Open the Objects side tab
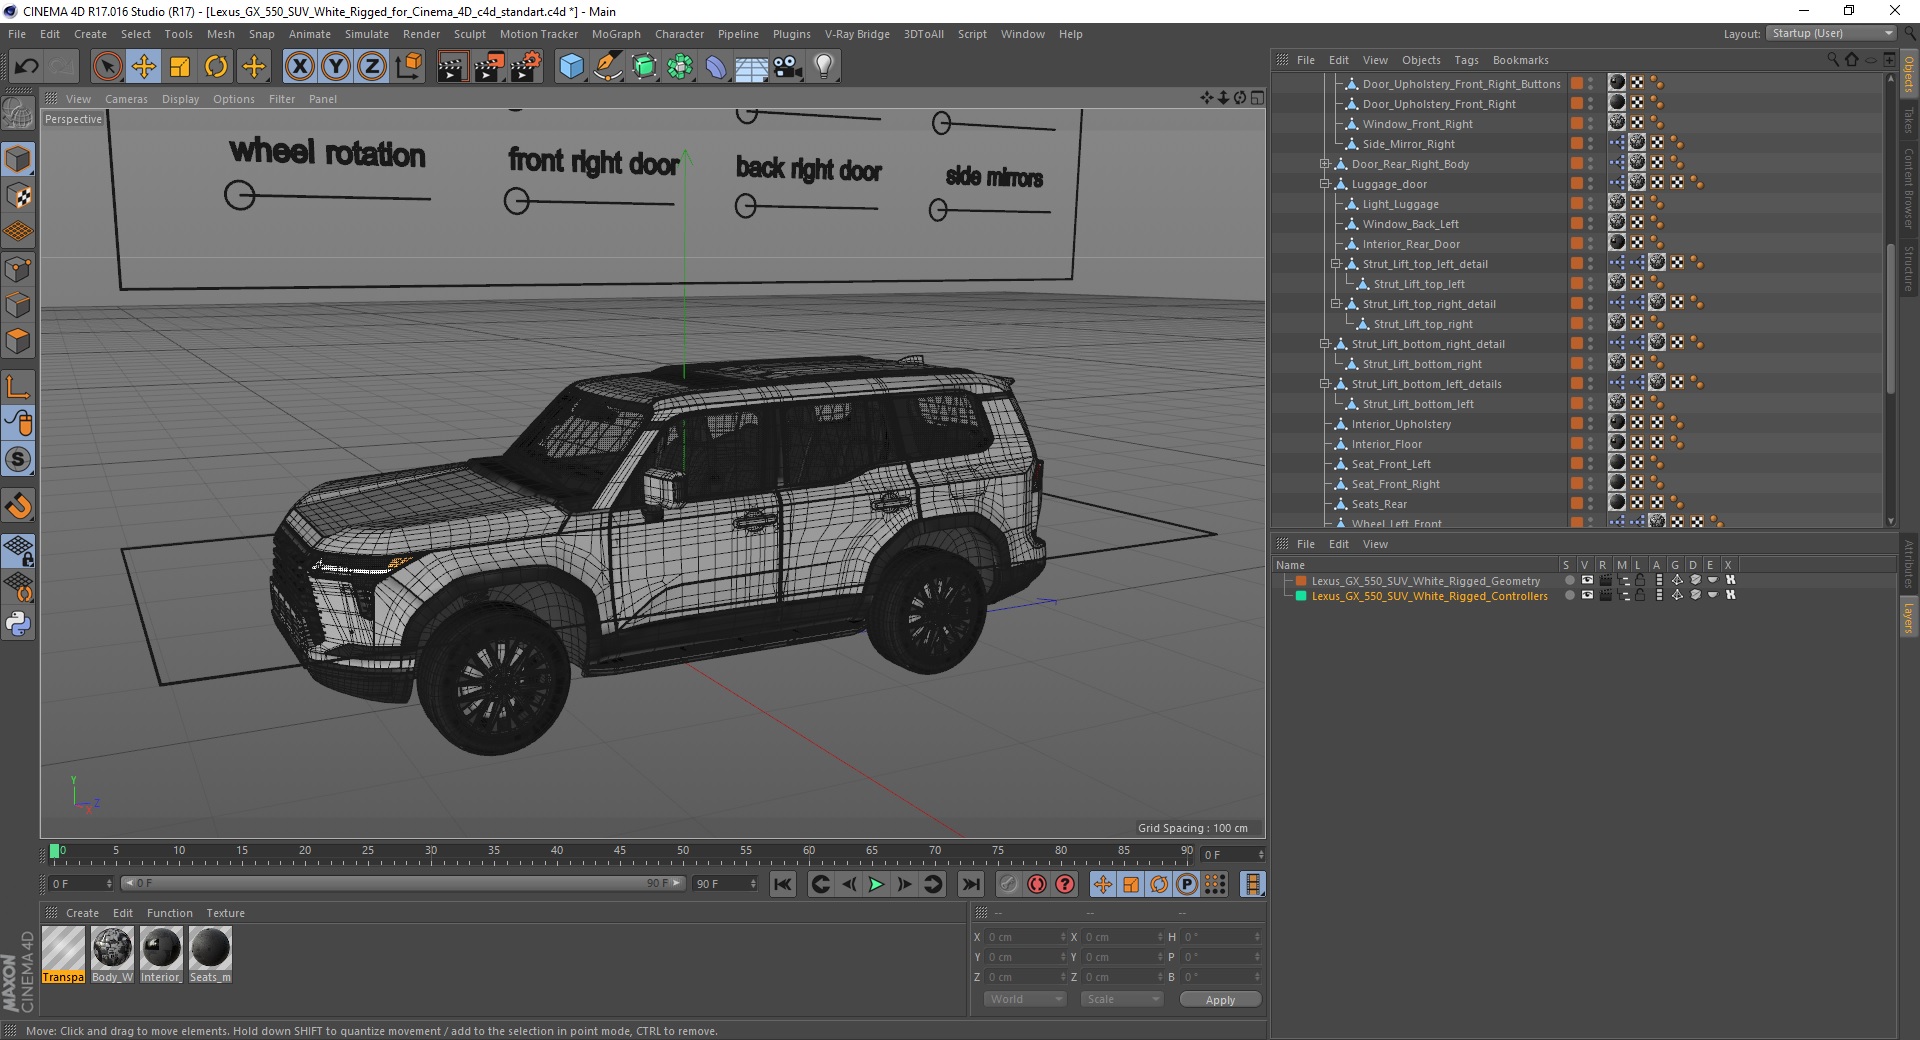The width and height of the screenshot is (1920, 1040). (x=1909, y=73)
